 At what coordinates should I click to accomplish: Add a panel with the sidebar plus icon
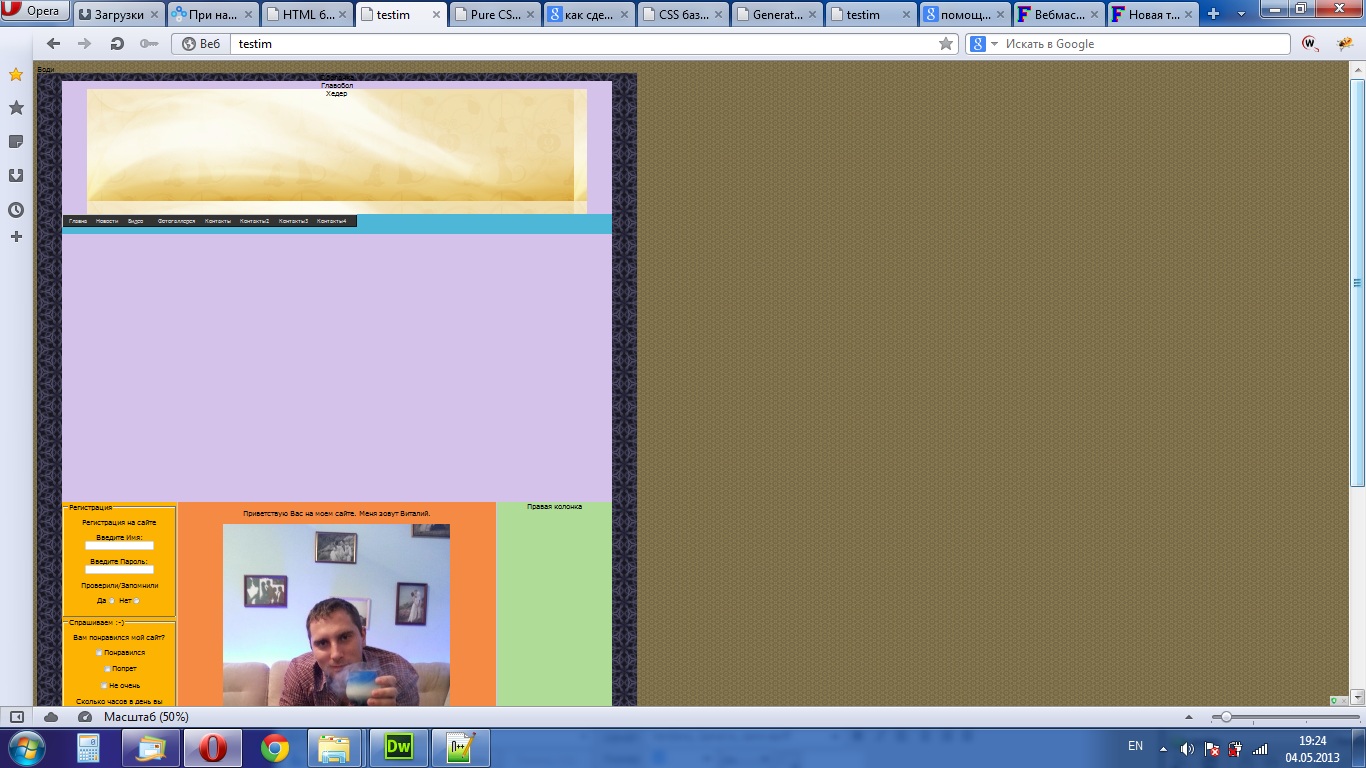pos(16,237)
